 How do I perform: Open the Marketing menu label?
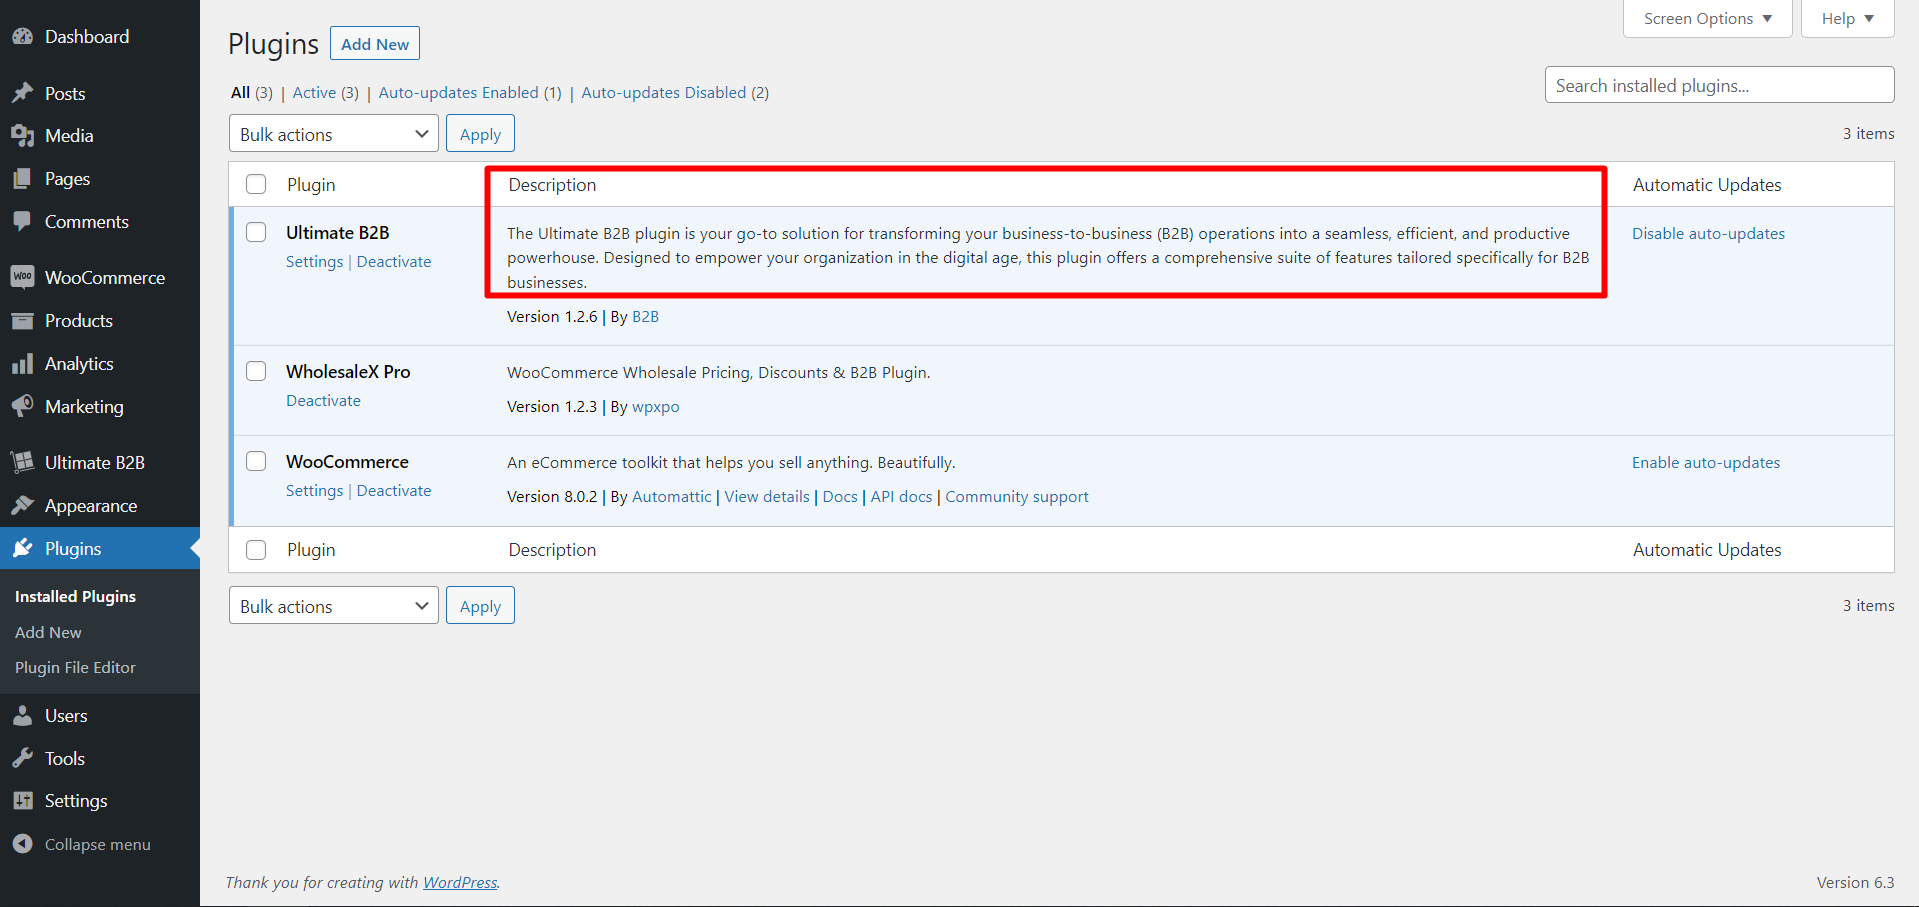(x=84, y=407)
